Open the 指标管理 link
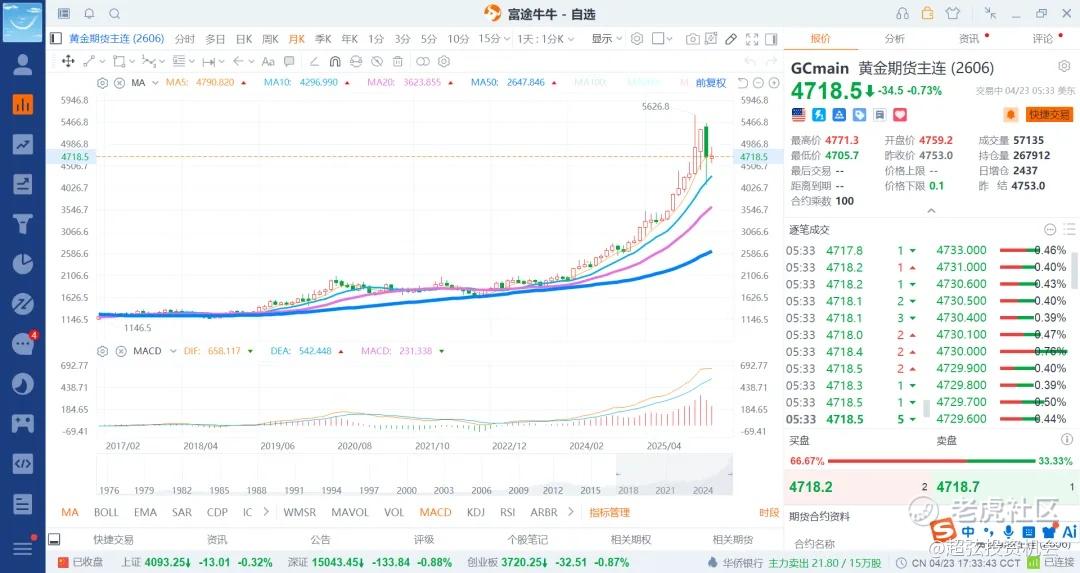 coord(609,512)
